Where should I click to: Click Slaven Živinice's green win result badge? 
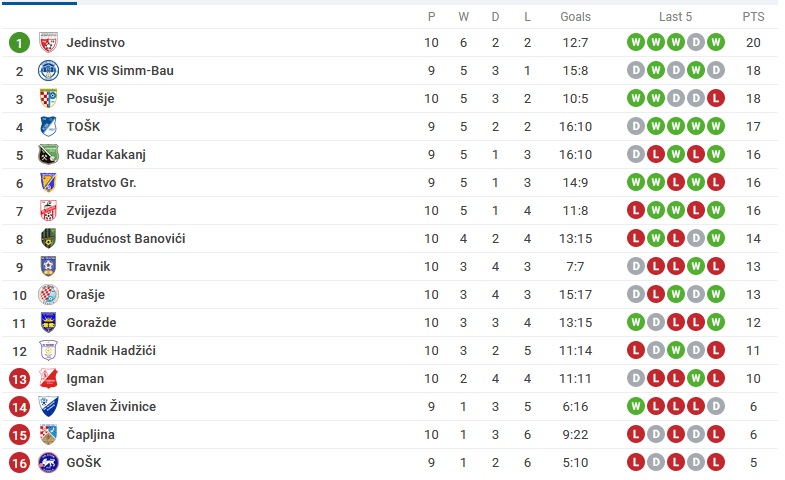coord(636,407)
